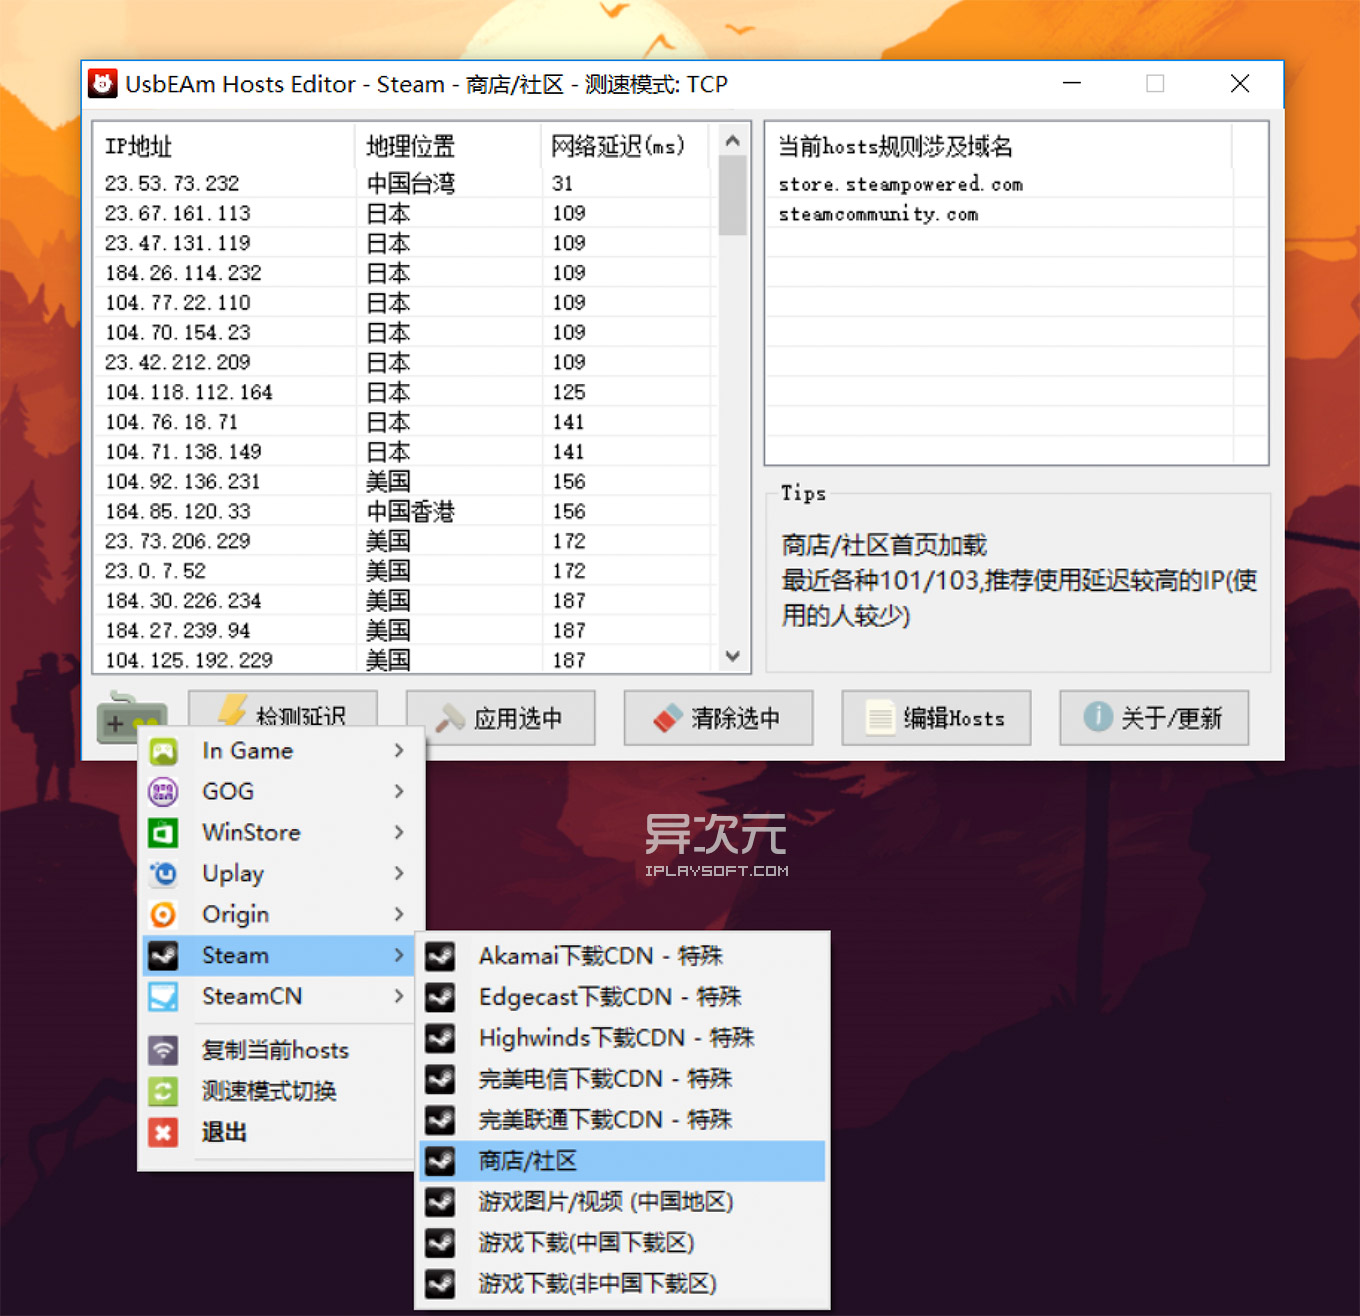Click the Steam icon in the context menu
This screenshot has width=1360, height=1316.
pos(164,955)
